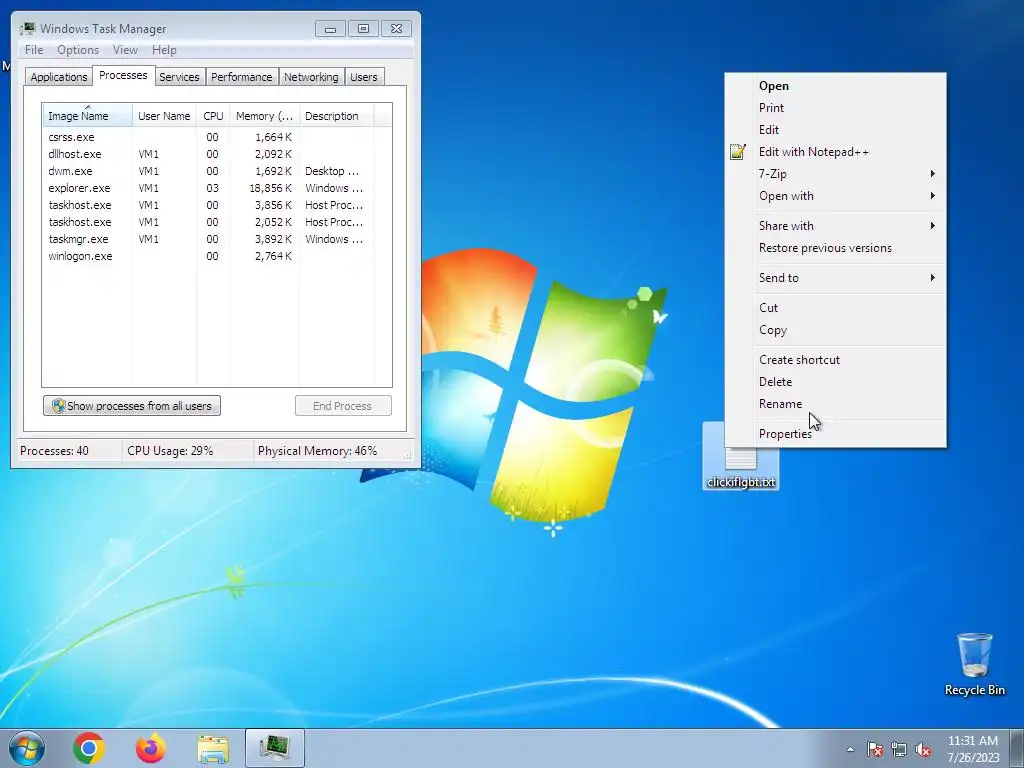This screenshot has width=1024, height=768.
Task: Switch to the Services tab
Action: tap(179, 77)
